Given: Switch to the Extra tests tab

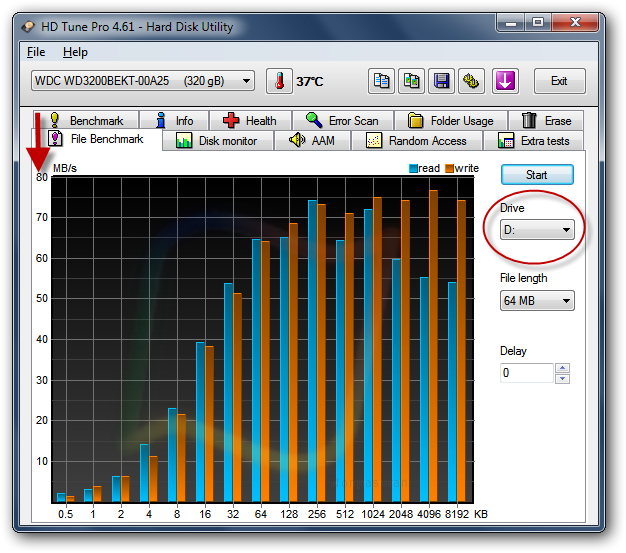Looking at the screenshot, I should (x=534, y=141).
